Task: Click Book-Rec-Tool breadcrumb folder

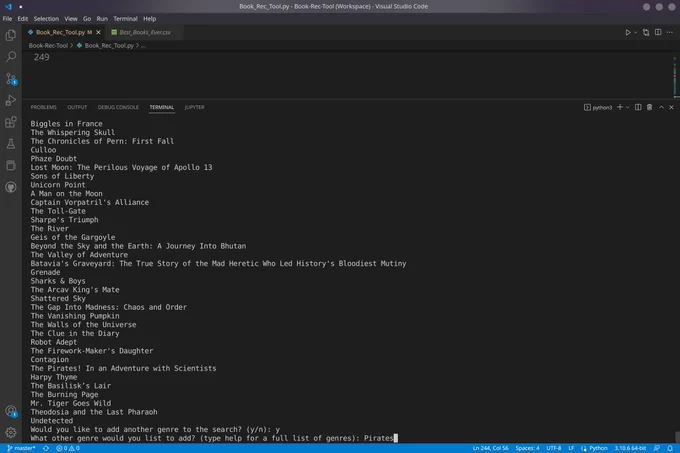Action: tap(48, 46)
